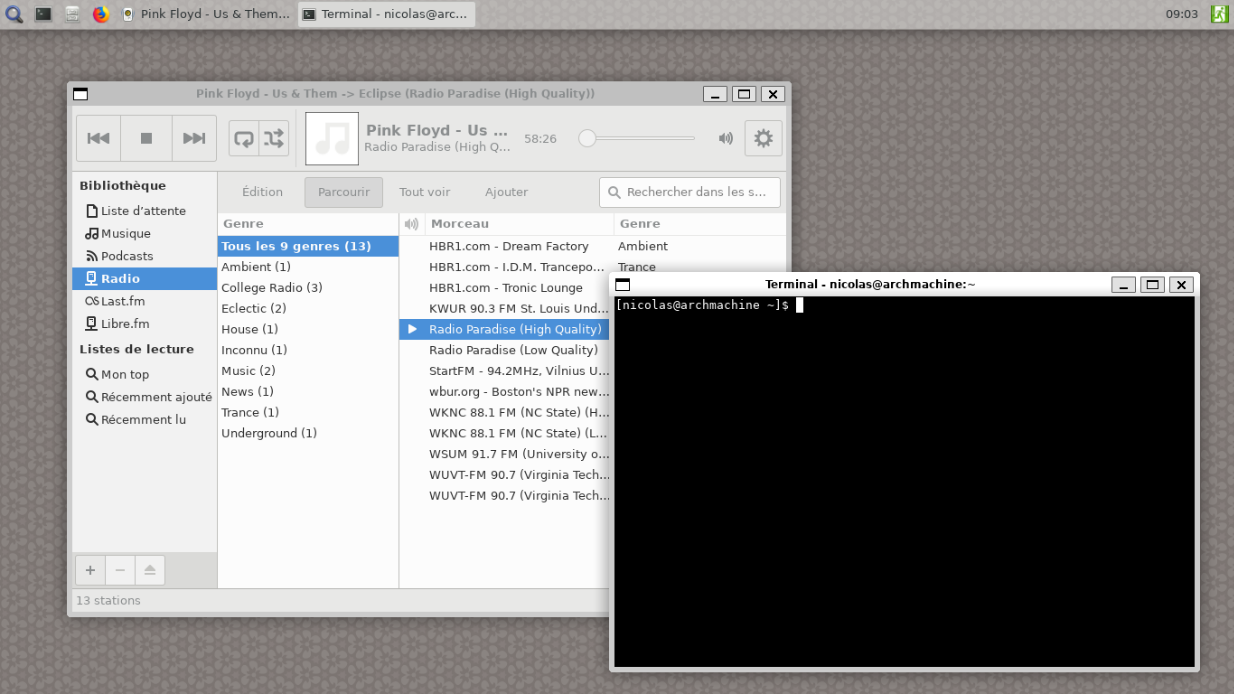The width and height of the screenshot is (1234, 694).
Task: Filter by College Radio (3) genre
Action: (x=308, y=288)
